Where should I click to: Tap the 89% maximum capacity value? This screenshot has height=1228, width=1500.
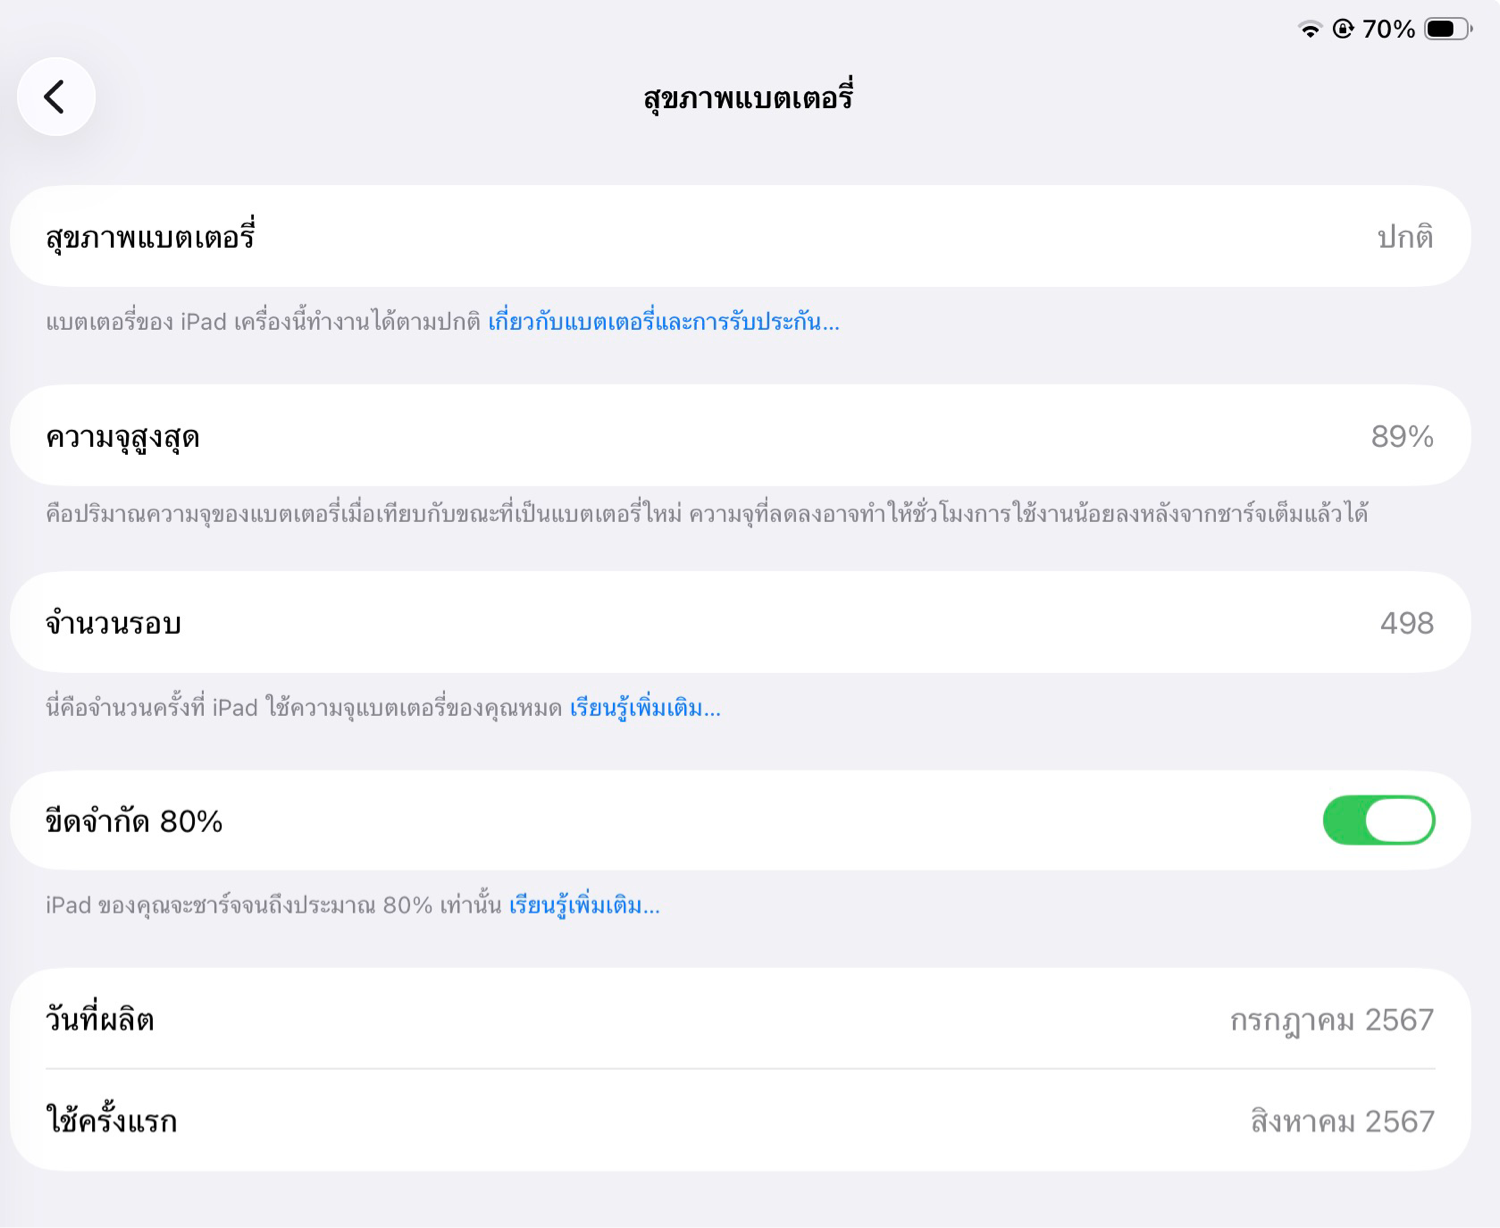point(1402,436)
